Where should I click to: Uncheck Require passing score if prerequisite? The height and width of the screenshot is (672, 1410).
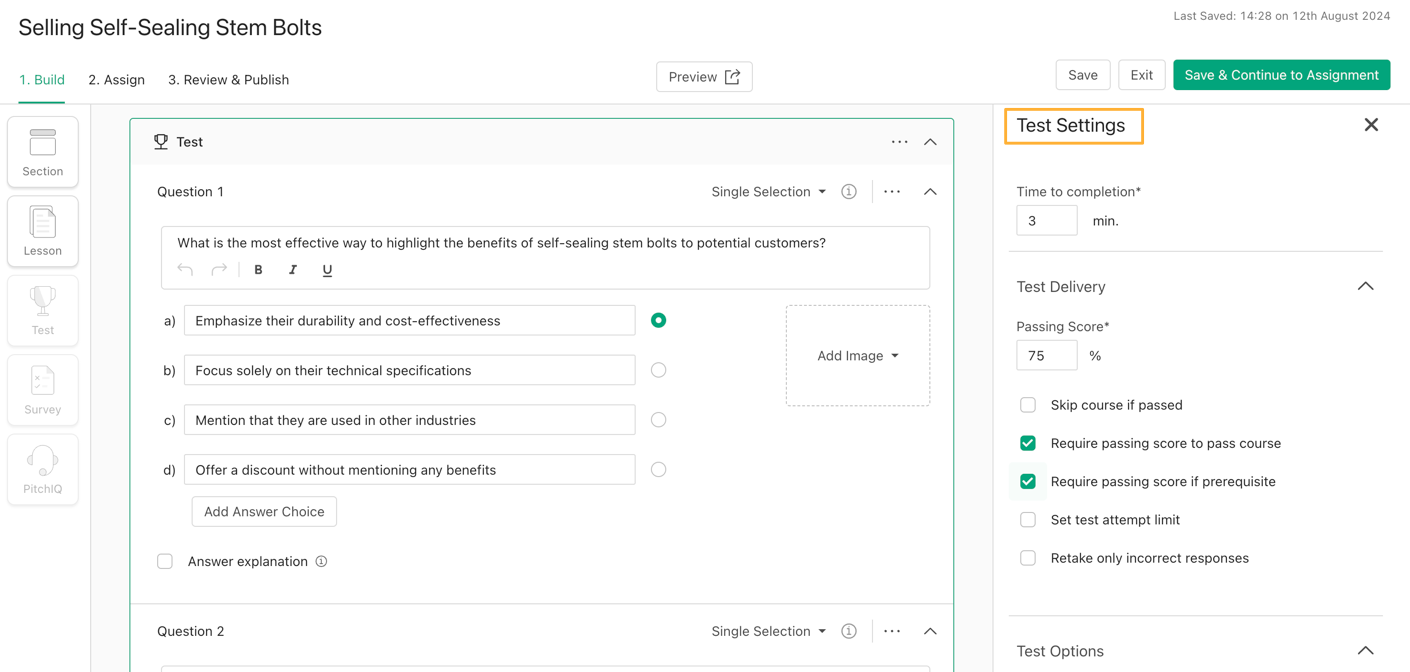(1028, 482)
